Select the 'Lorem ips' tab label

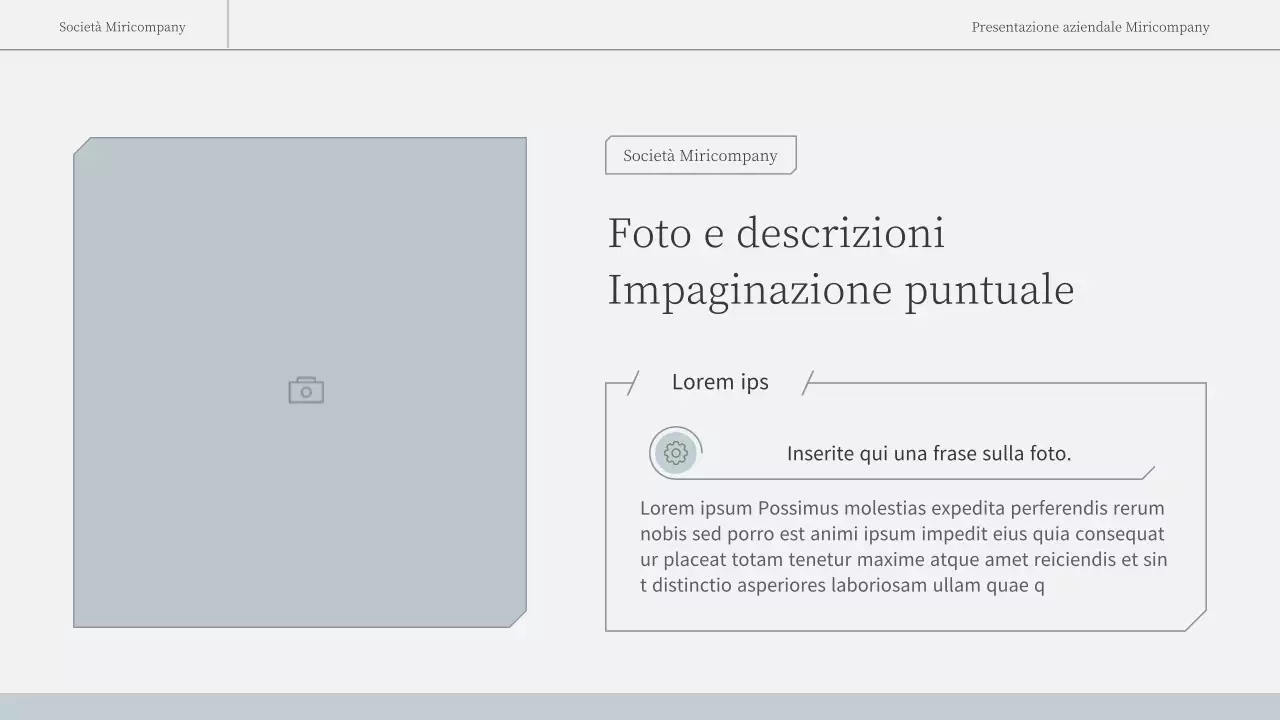coord(720,382)
